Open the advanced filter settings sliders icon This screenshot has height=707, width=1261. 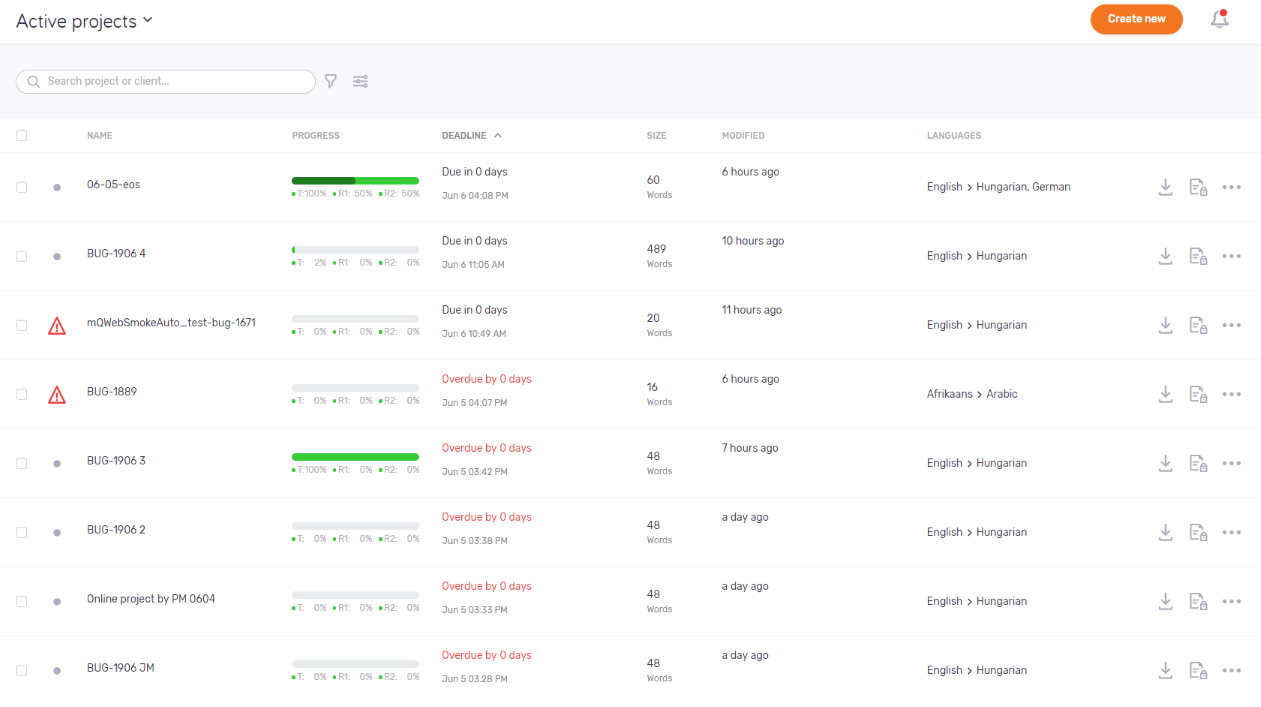[x=361, y=81]
